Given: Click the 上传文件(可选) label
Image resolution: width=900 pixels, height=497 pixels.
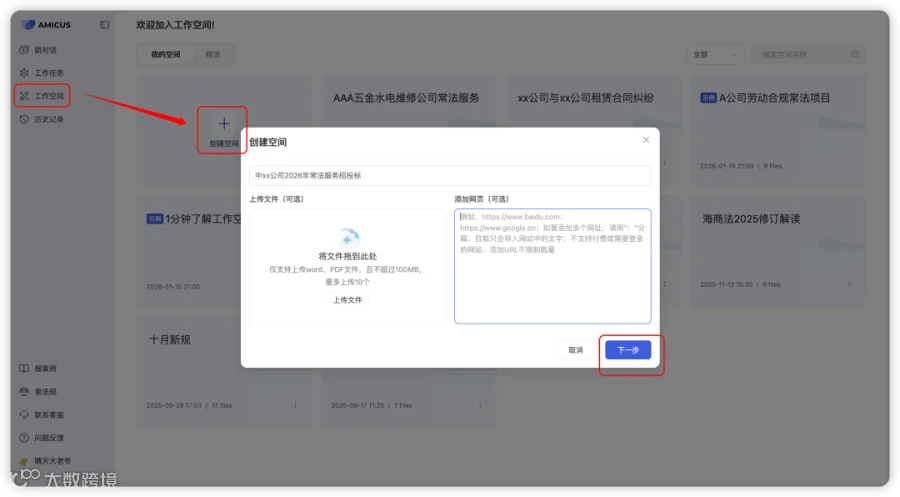Looking at the screenshot, I should (x=277, y=199).
